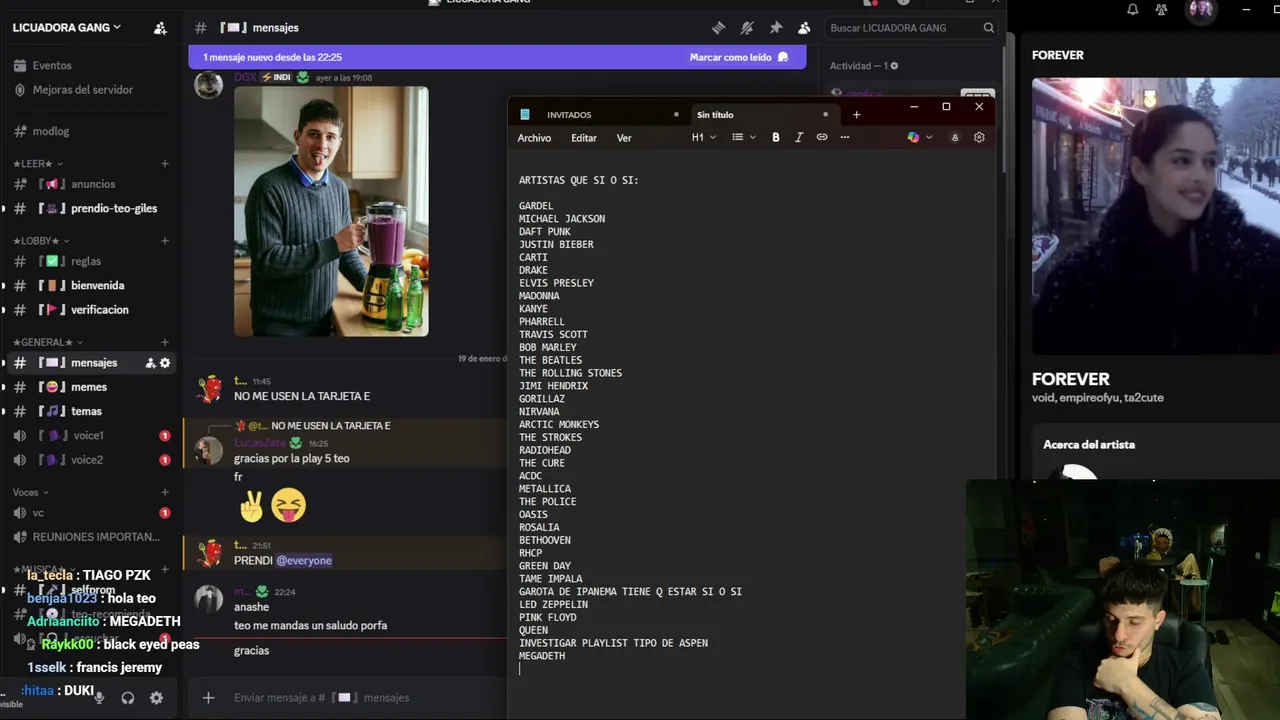Add a channel to LEER category
Viewport: 1280px width, 720px height.
tap(165, 163)
